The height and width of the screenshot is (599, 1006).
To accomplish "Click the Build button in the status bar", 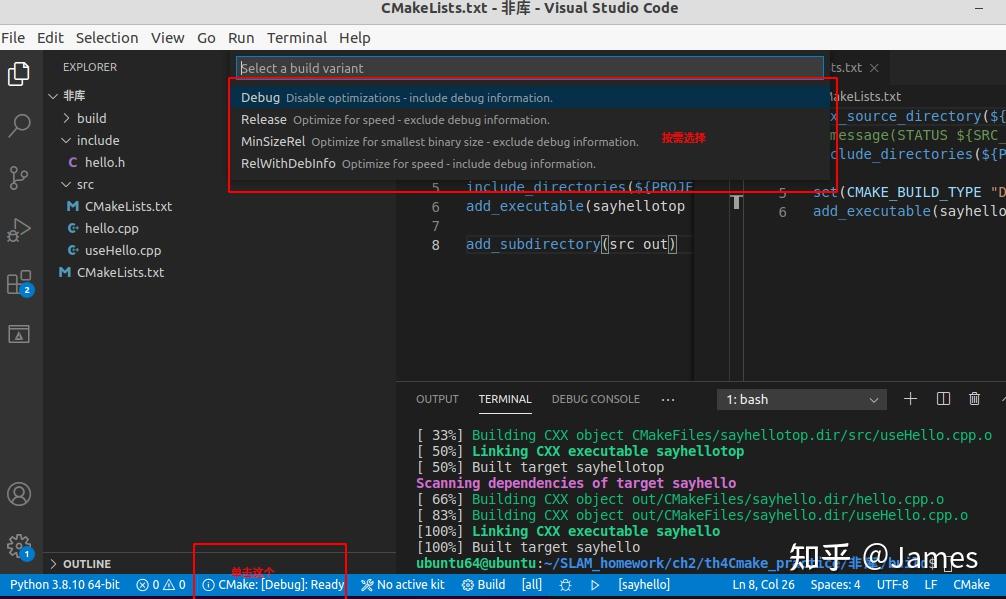I will click(484, 584).
